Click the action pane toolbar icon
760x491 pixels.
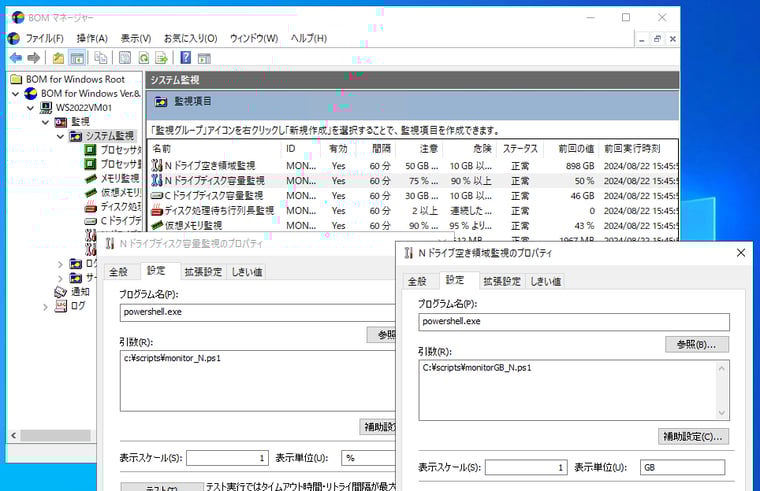point(204,58)
